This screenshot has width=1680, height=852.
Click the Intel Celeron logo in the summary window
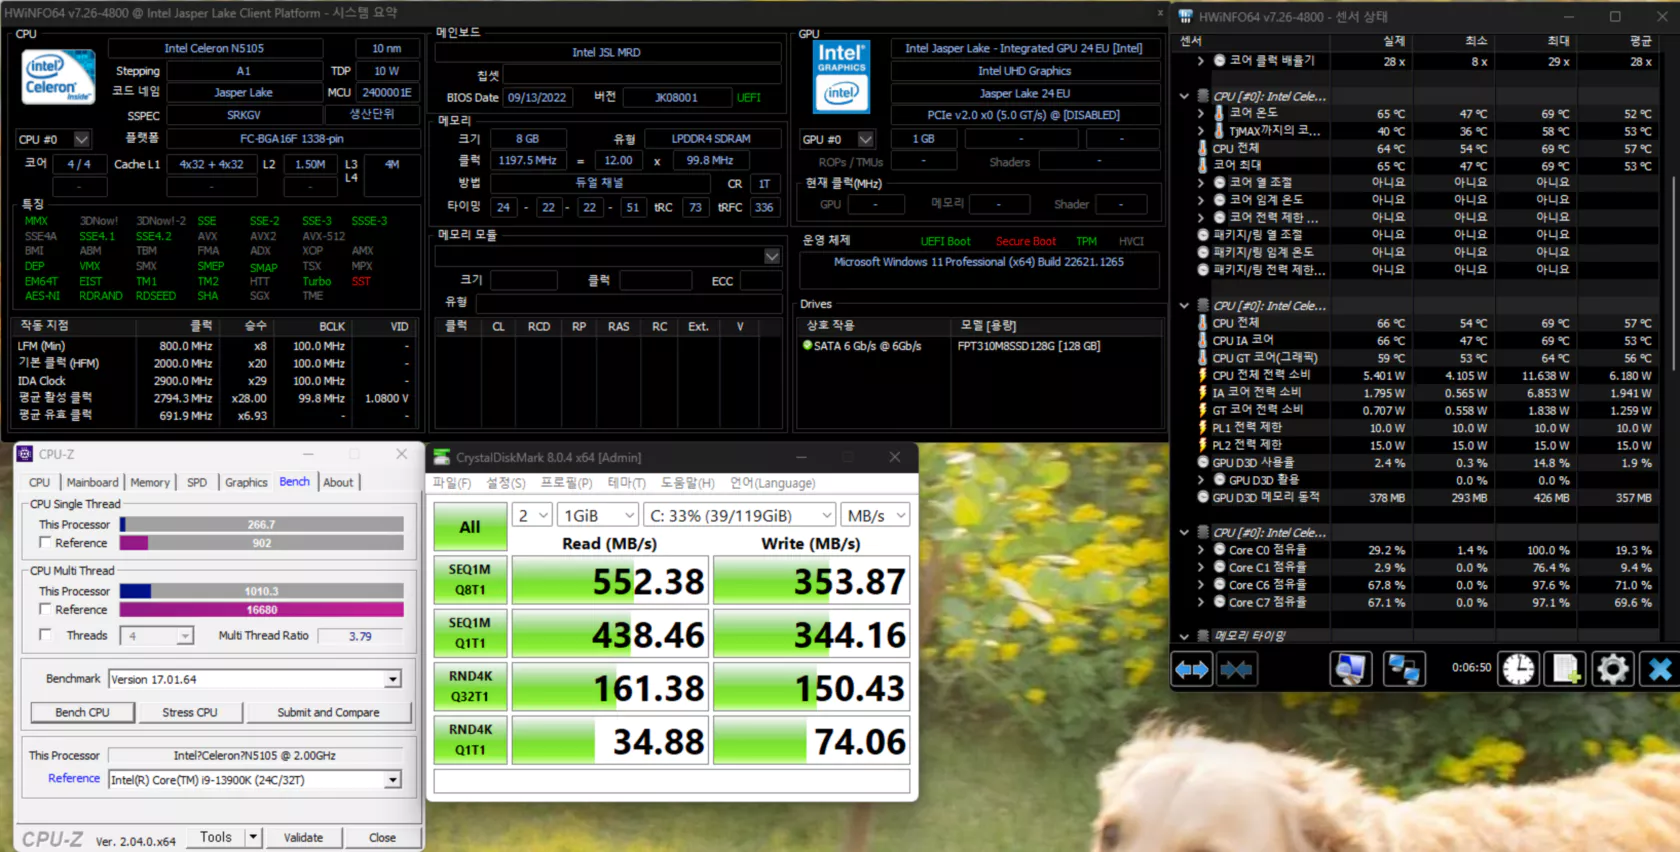(58, 78)
